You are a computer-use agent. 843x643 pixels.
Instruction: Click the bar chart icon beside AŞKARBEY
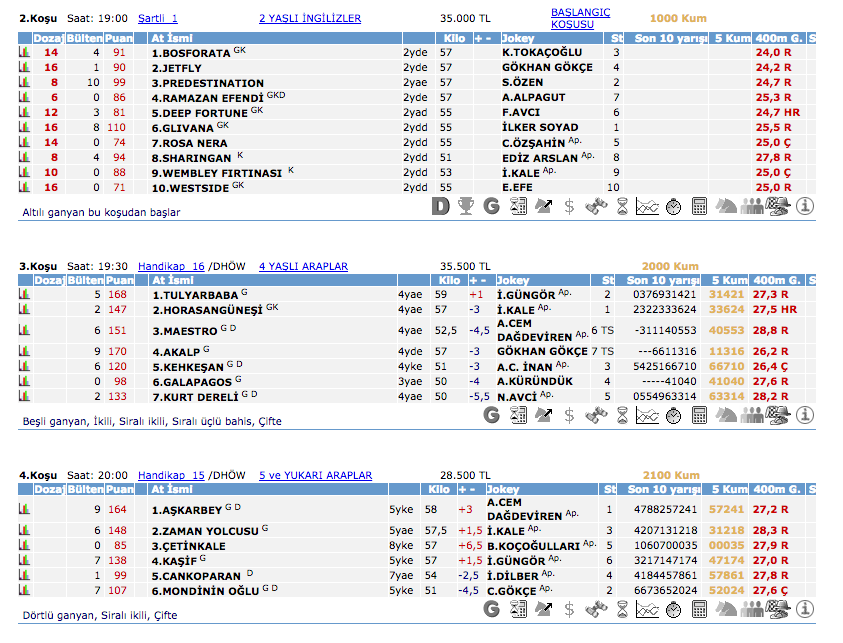click(25, 509)
